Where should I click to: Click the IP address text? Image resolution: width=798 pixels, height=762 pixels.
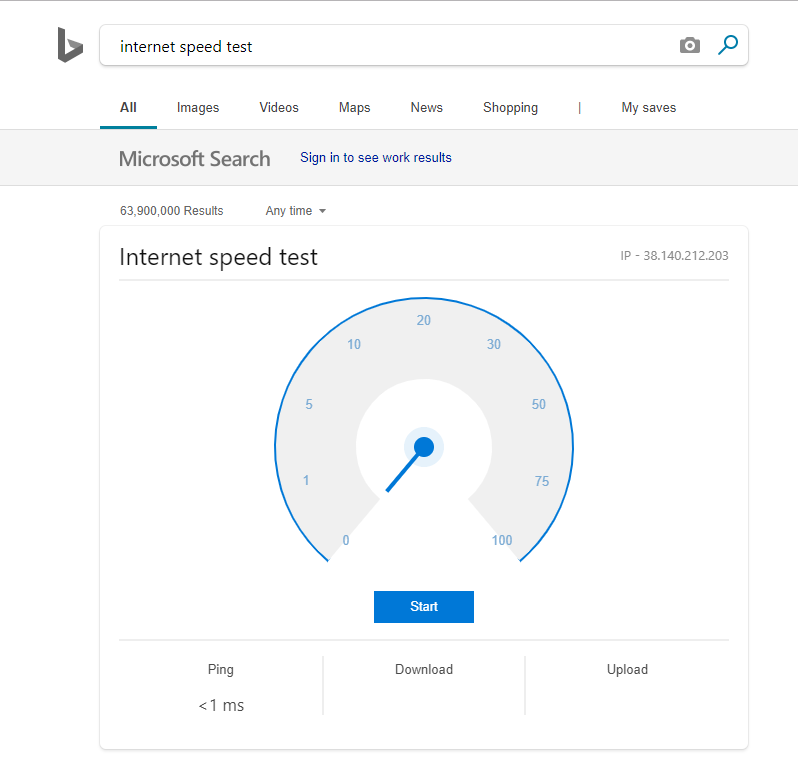pos(674,256)
